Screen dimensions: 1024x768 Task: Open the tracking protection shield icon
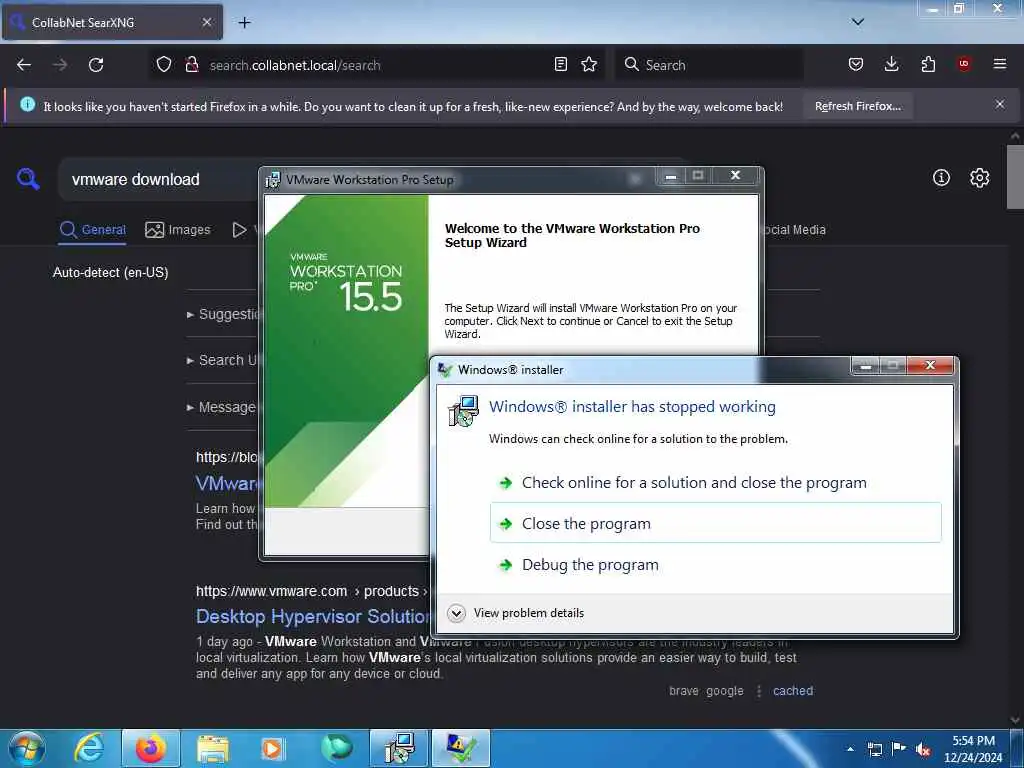(163, 65)
